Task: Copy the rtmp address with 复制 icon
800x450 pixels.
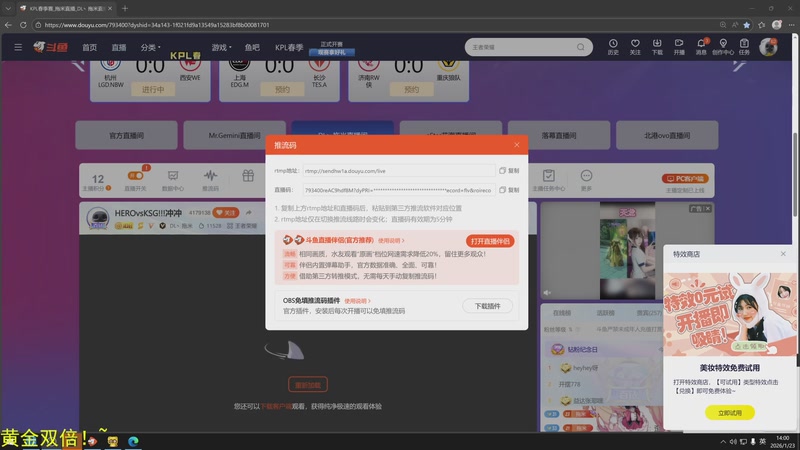Action: [509, 170]
